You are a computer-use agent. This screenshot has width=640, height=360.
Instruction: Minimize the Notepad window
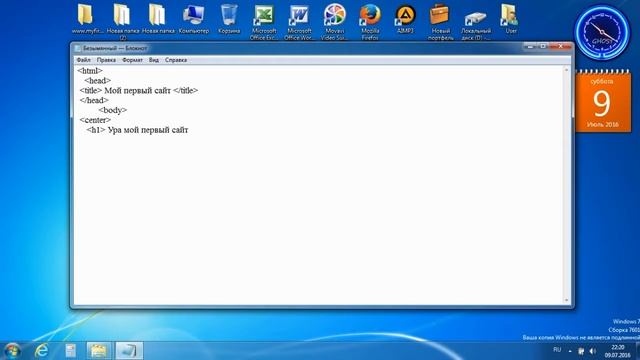[x=530, y=47]
